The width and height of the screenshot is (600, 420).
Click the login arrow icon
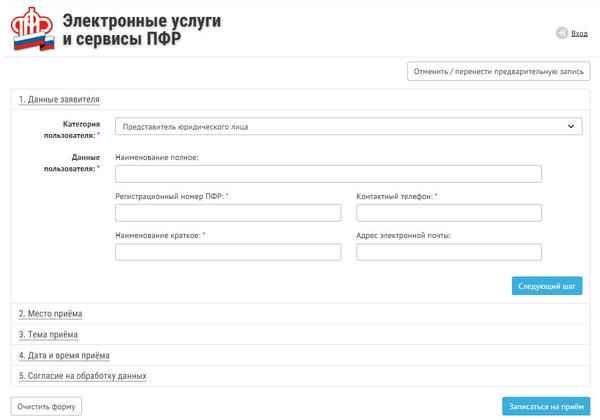pos(561,33)
